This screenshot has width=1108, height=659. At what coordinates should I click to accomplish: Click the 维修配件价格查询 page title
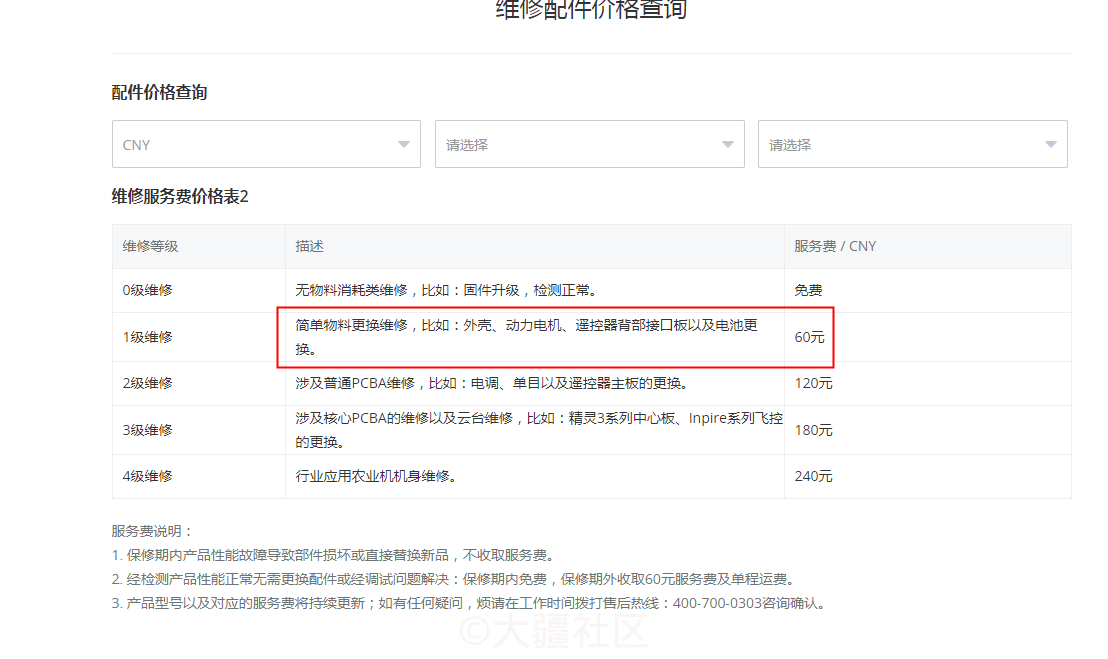point(591,10)
